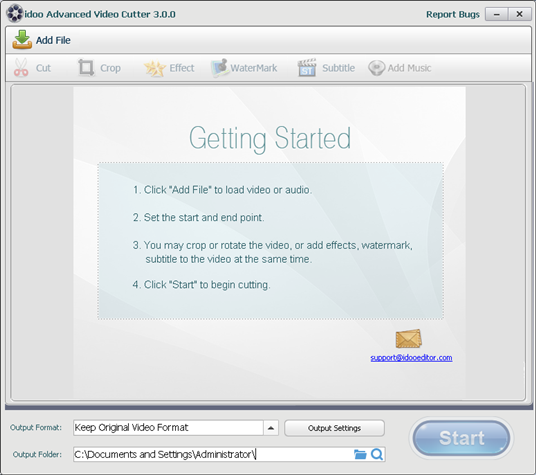Open the WaterMark tool icon
The height and width of the screenshot is (475, 536).
[x=219, y=67]
